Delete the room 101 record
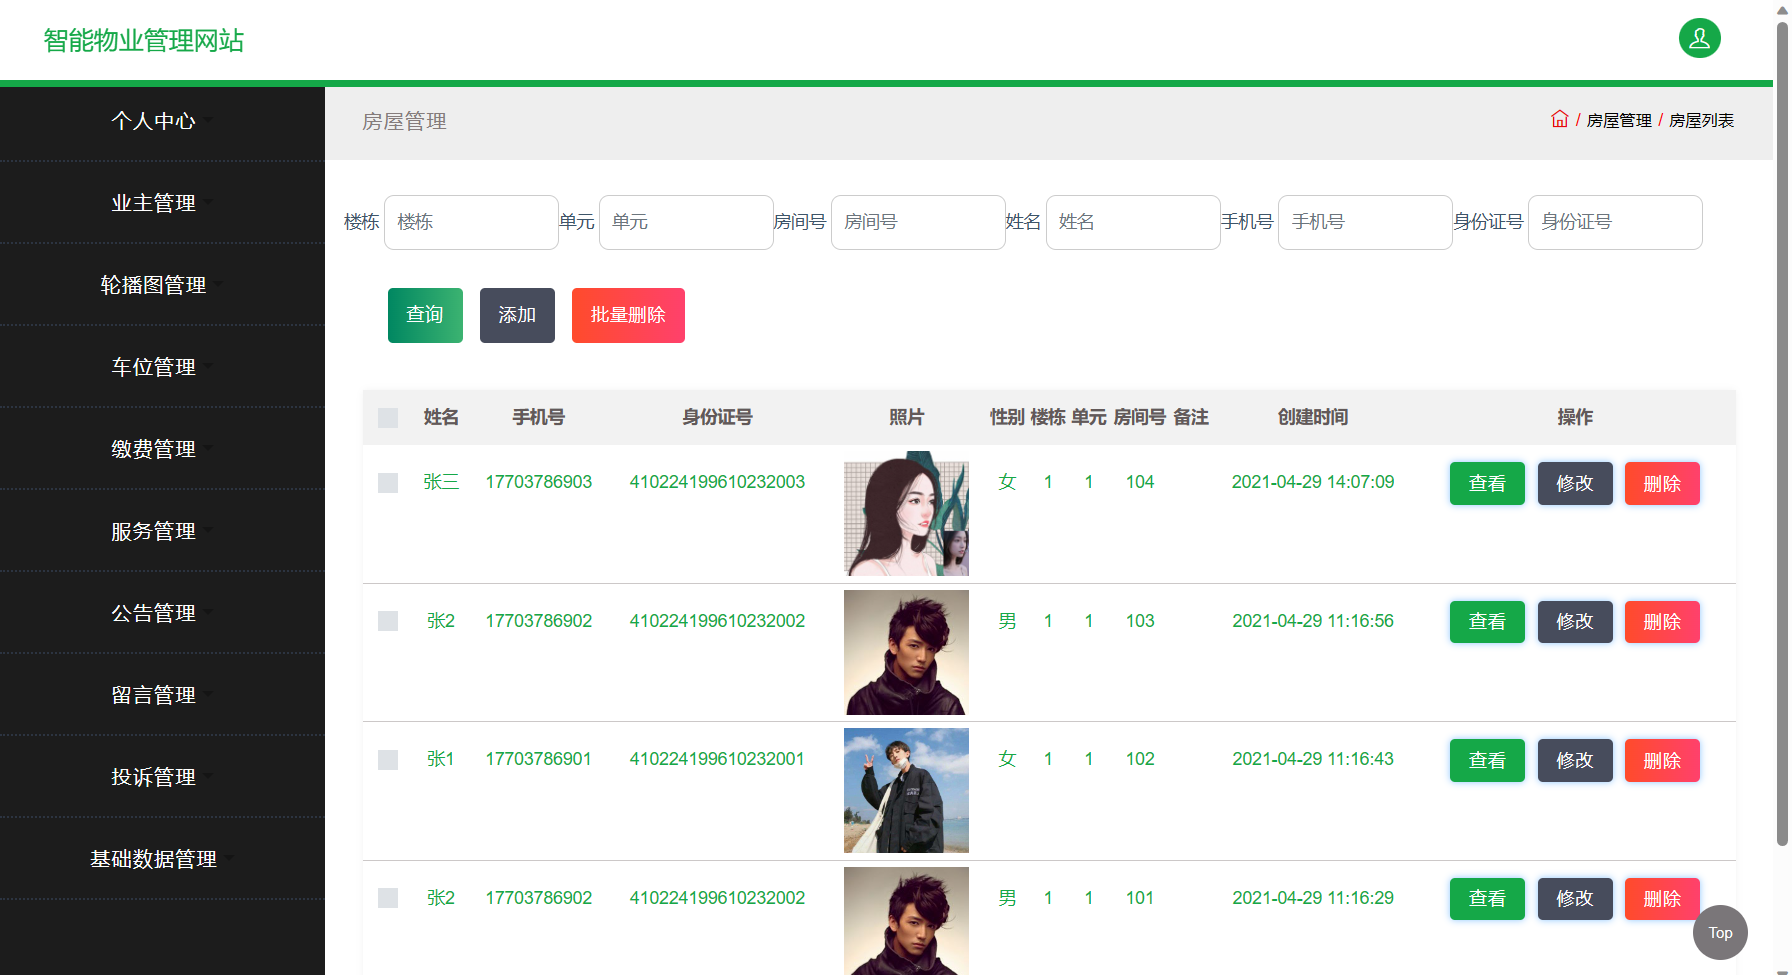 (1662, 899)
